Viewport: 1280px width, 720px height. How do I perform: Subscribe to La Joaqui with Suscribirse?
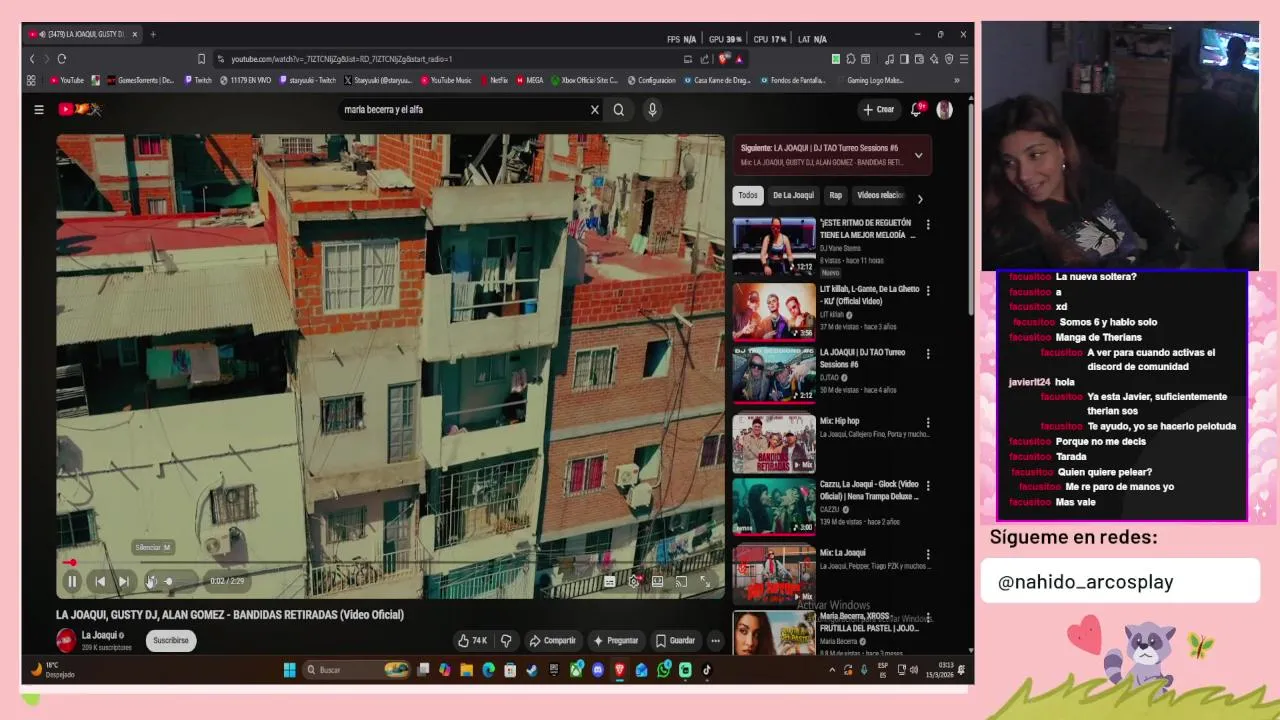click(170, 640)
